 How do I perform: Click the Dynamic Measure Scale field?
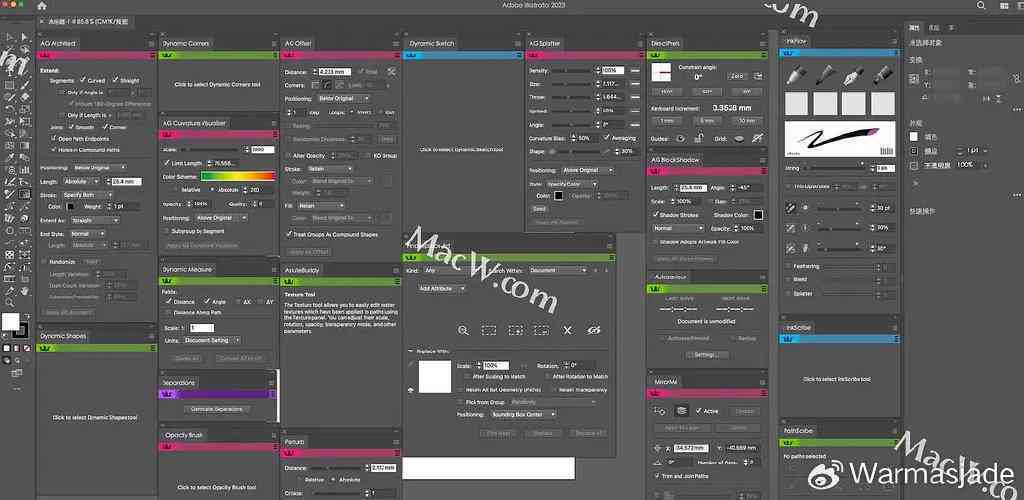pyautogui.click(x=201, y=328)
